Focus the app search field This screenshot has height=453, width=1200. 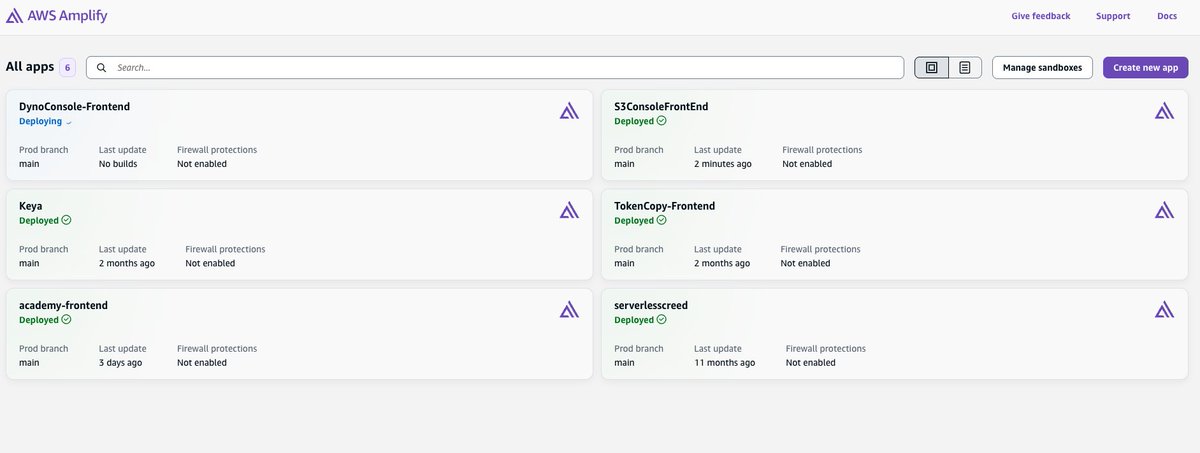[x=495, y=68]
